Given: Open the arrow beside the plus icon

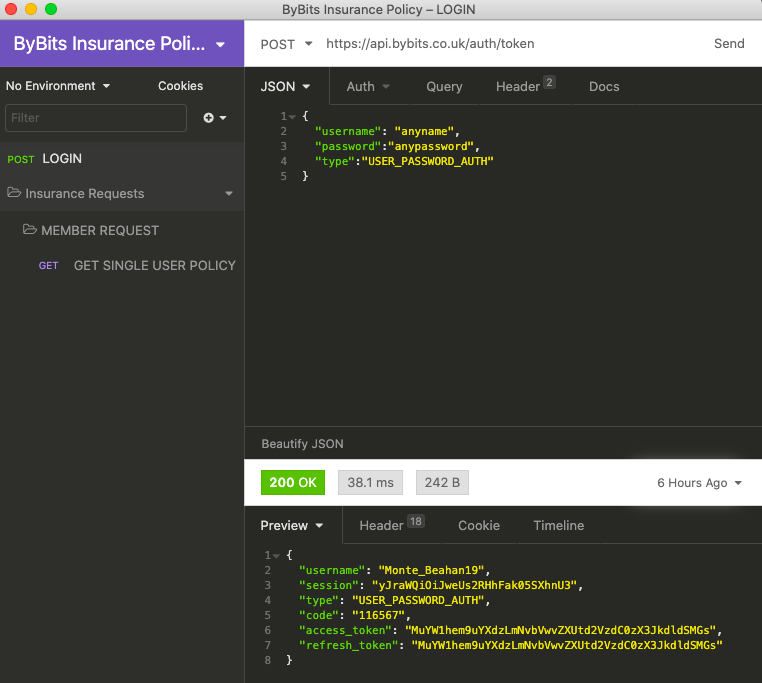Looking at the screenshot, I should pyautogui.click(x=223, y=118).
